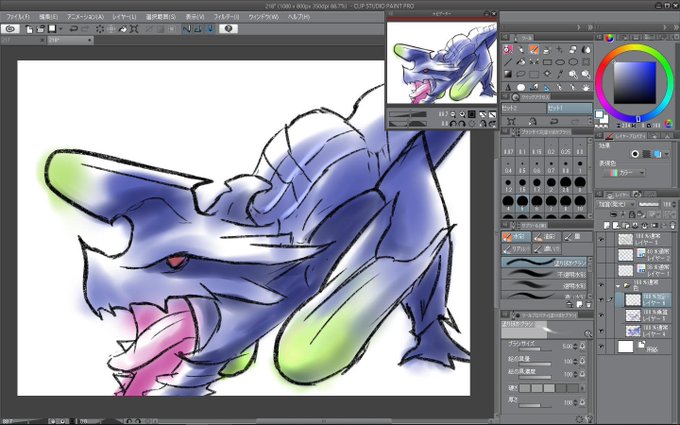Open save options dropdown arrow
Viewport: 680px width, 425px height.
(61, 29)
